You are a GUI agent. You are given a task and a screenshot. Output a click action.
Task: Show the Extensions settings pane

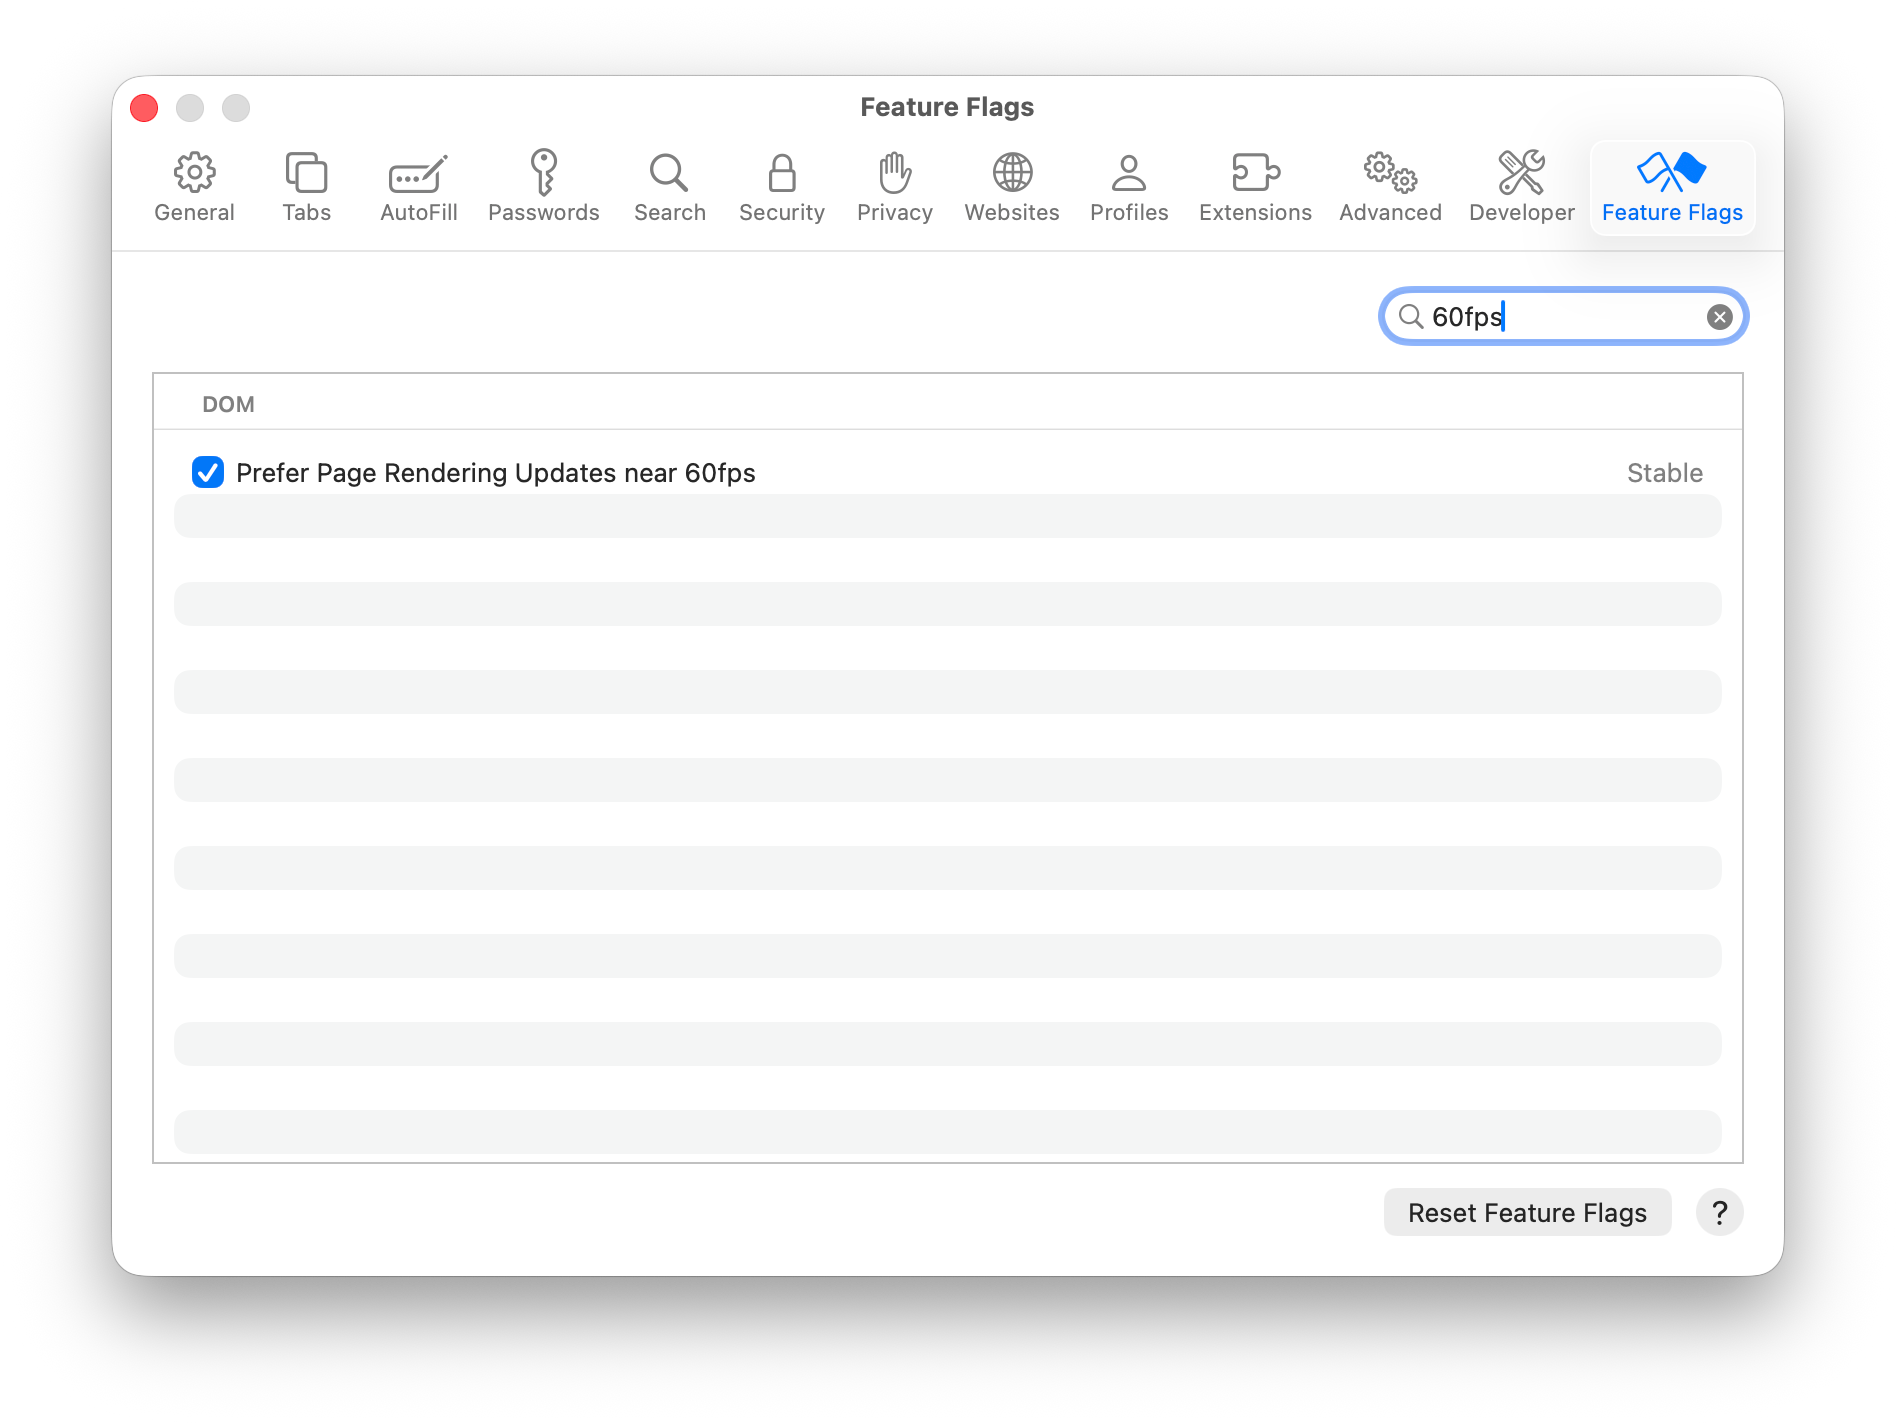click(1254, 187)
